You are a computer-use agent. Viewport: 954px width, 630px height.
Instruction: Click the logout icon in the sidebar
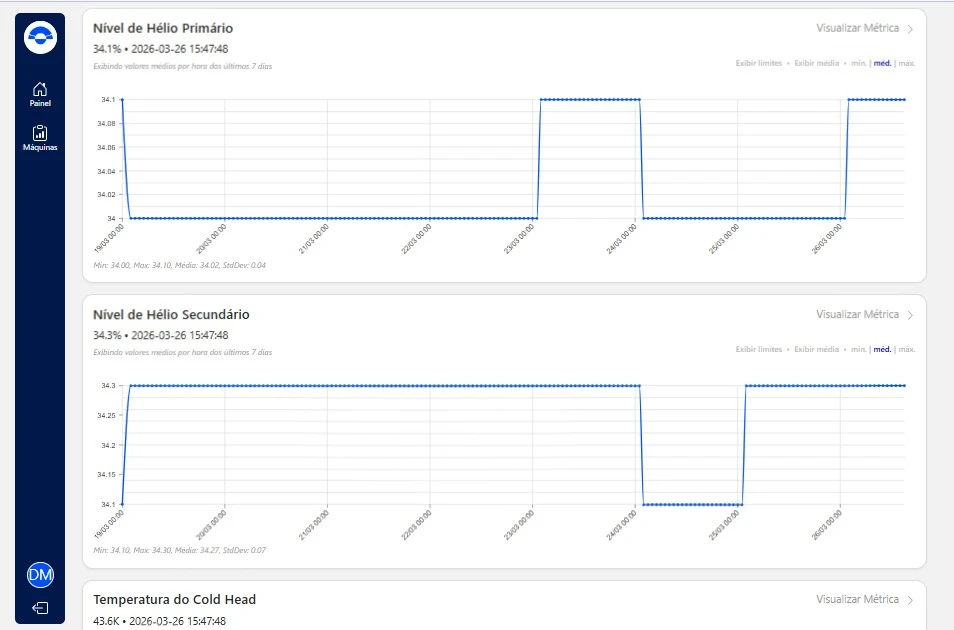coord(40,607)
